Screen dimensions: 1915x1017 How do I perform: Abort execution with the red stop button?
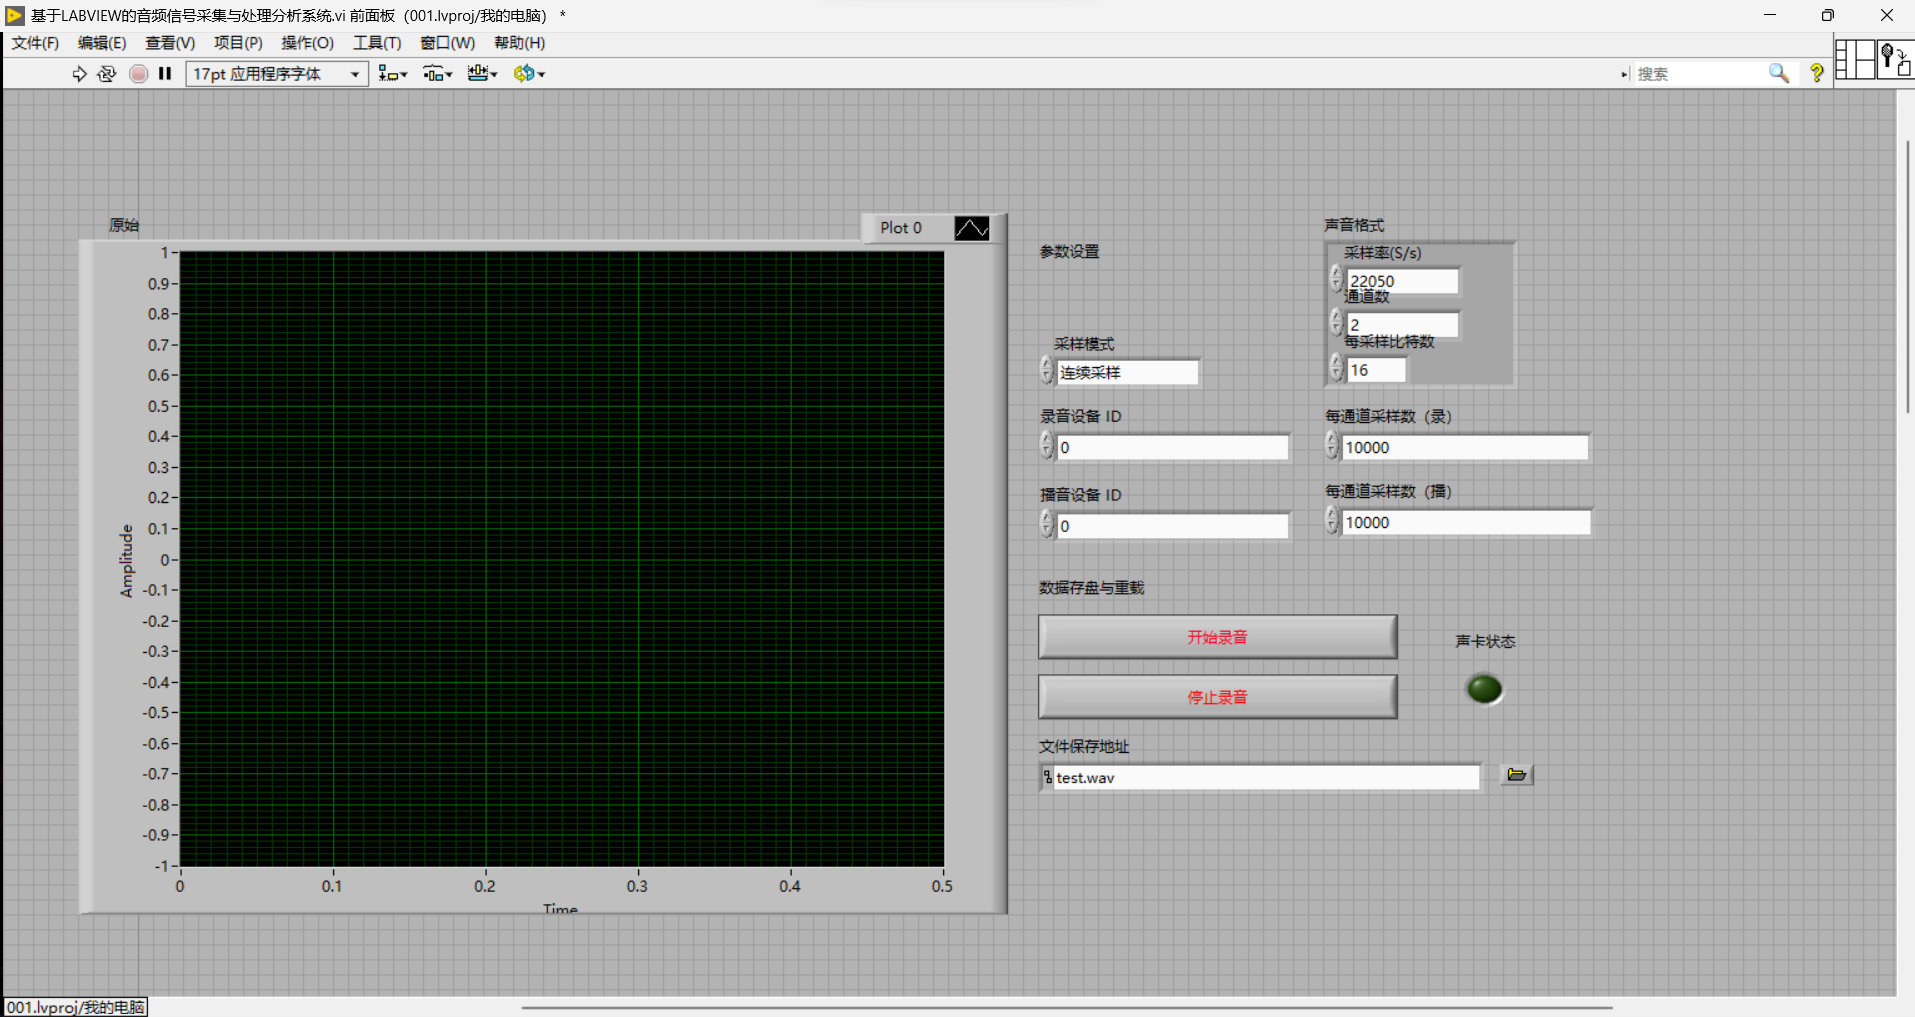[139, 74]
